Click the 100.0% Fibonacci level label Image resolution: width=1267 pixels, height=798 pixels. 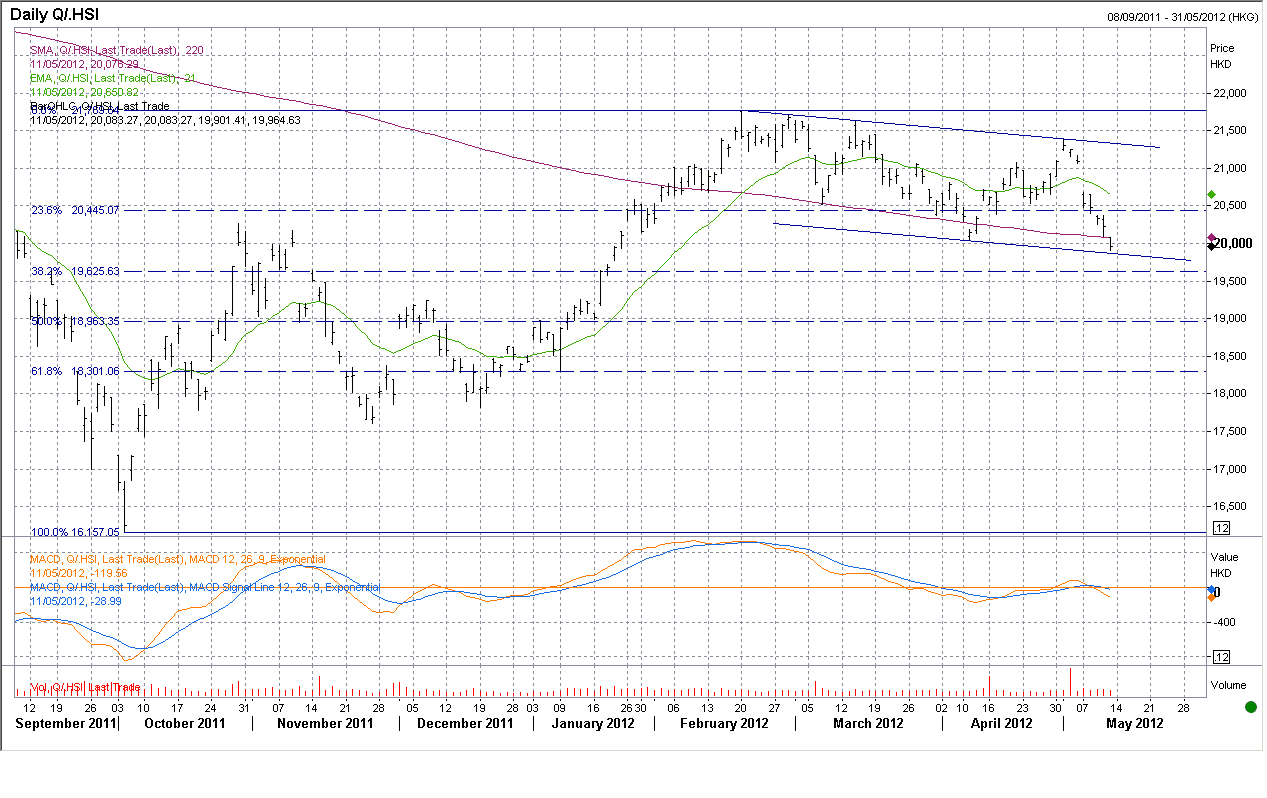pyautogui.click(x=75, y=532)
